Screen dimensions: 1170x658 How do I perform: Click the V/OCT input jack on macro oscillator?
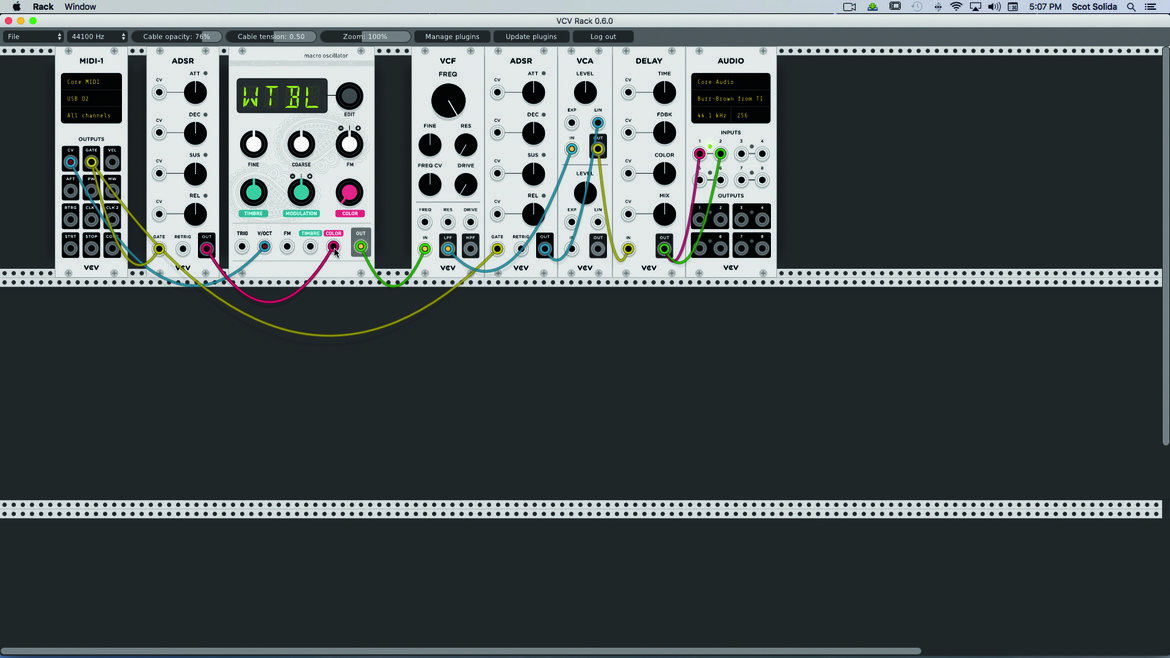pyautogui.click(x=264, y=246)
